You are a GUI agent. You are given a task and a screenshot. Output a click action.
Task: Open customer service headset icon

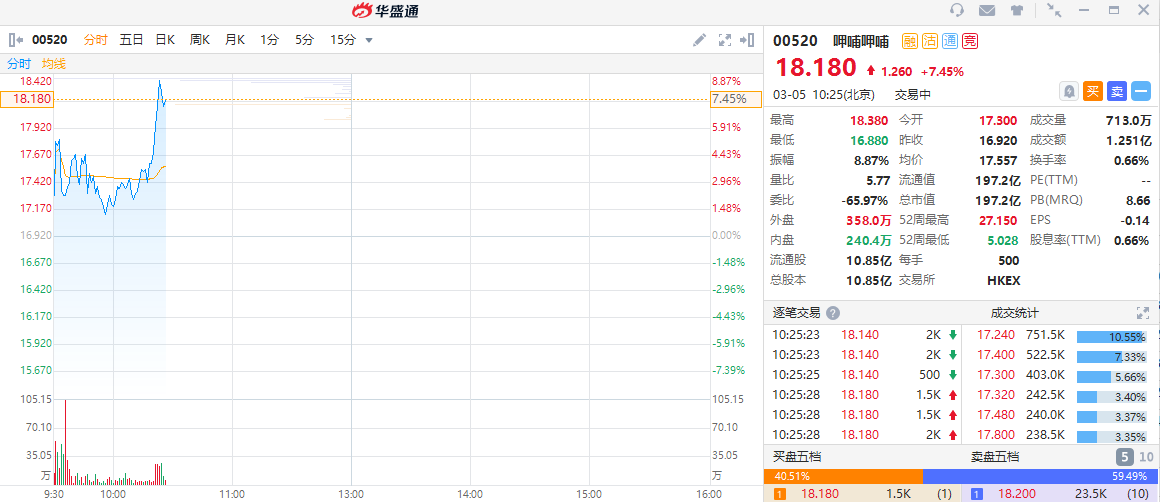(957, 10)
